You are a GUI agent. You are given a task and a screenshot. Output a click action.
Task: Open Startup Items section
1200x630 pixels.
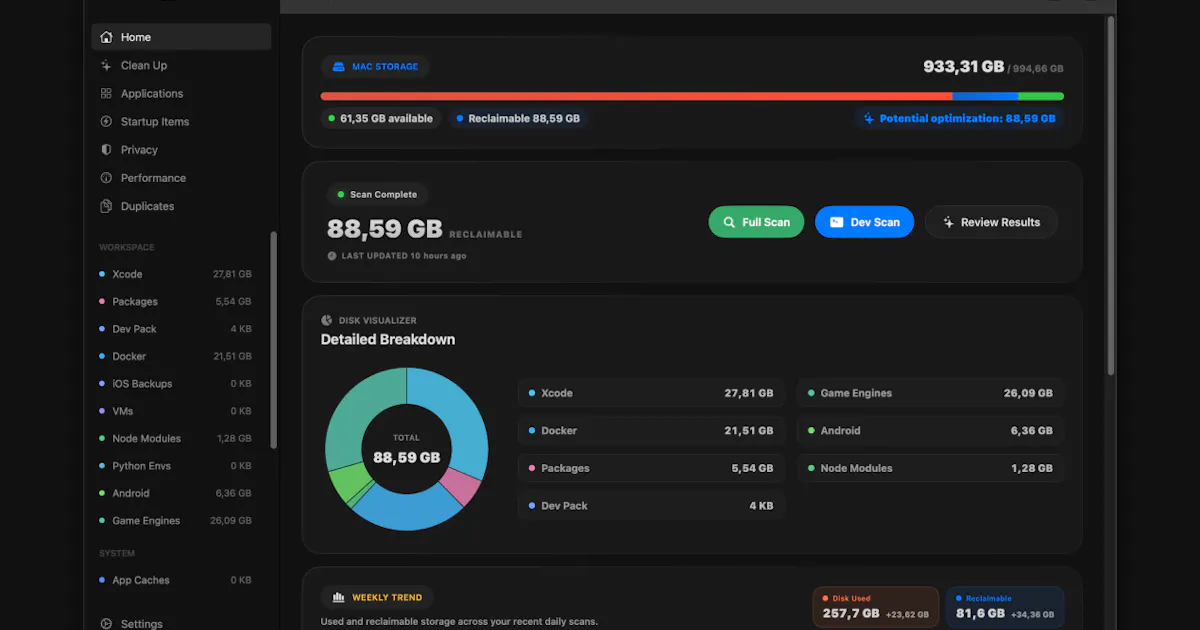pos(181,121)
